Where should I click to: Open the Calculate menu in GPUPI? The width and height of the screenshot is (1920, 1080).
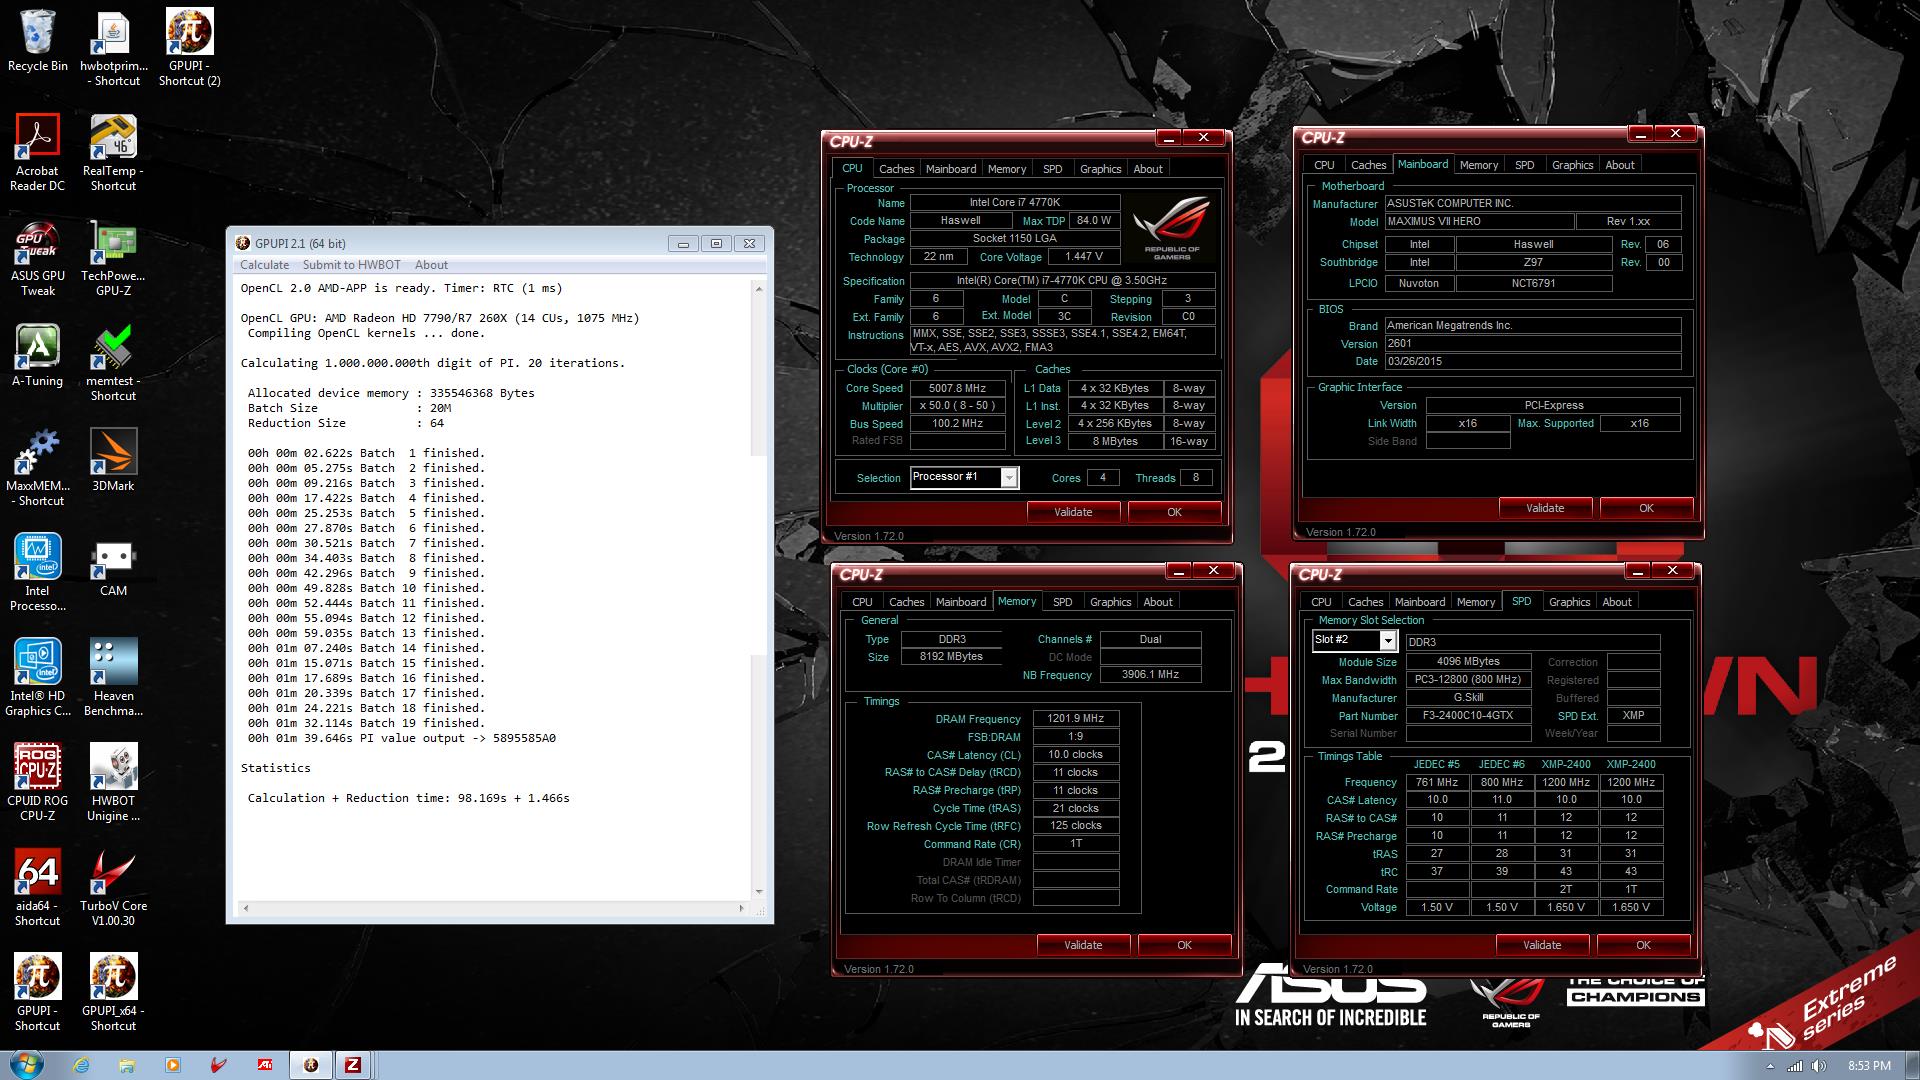[x=264, y=265]
